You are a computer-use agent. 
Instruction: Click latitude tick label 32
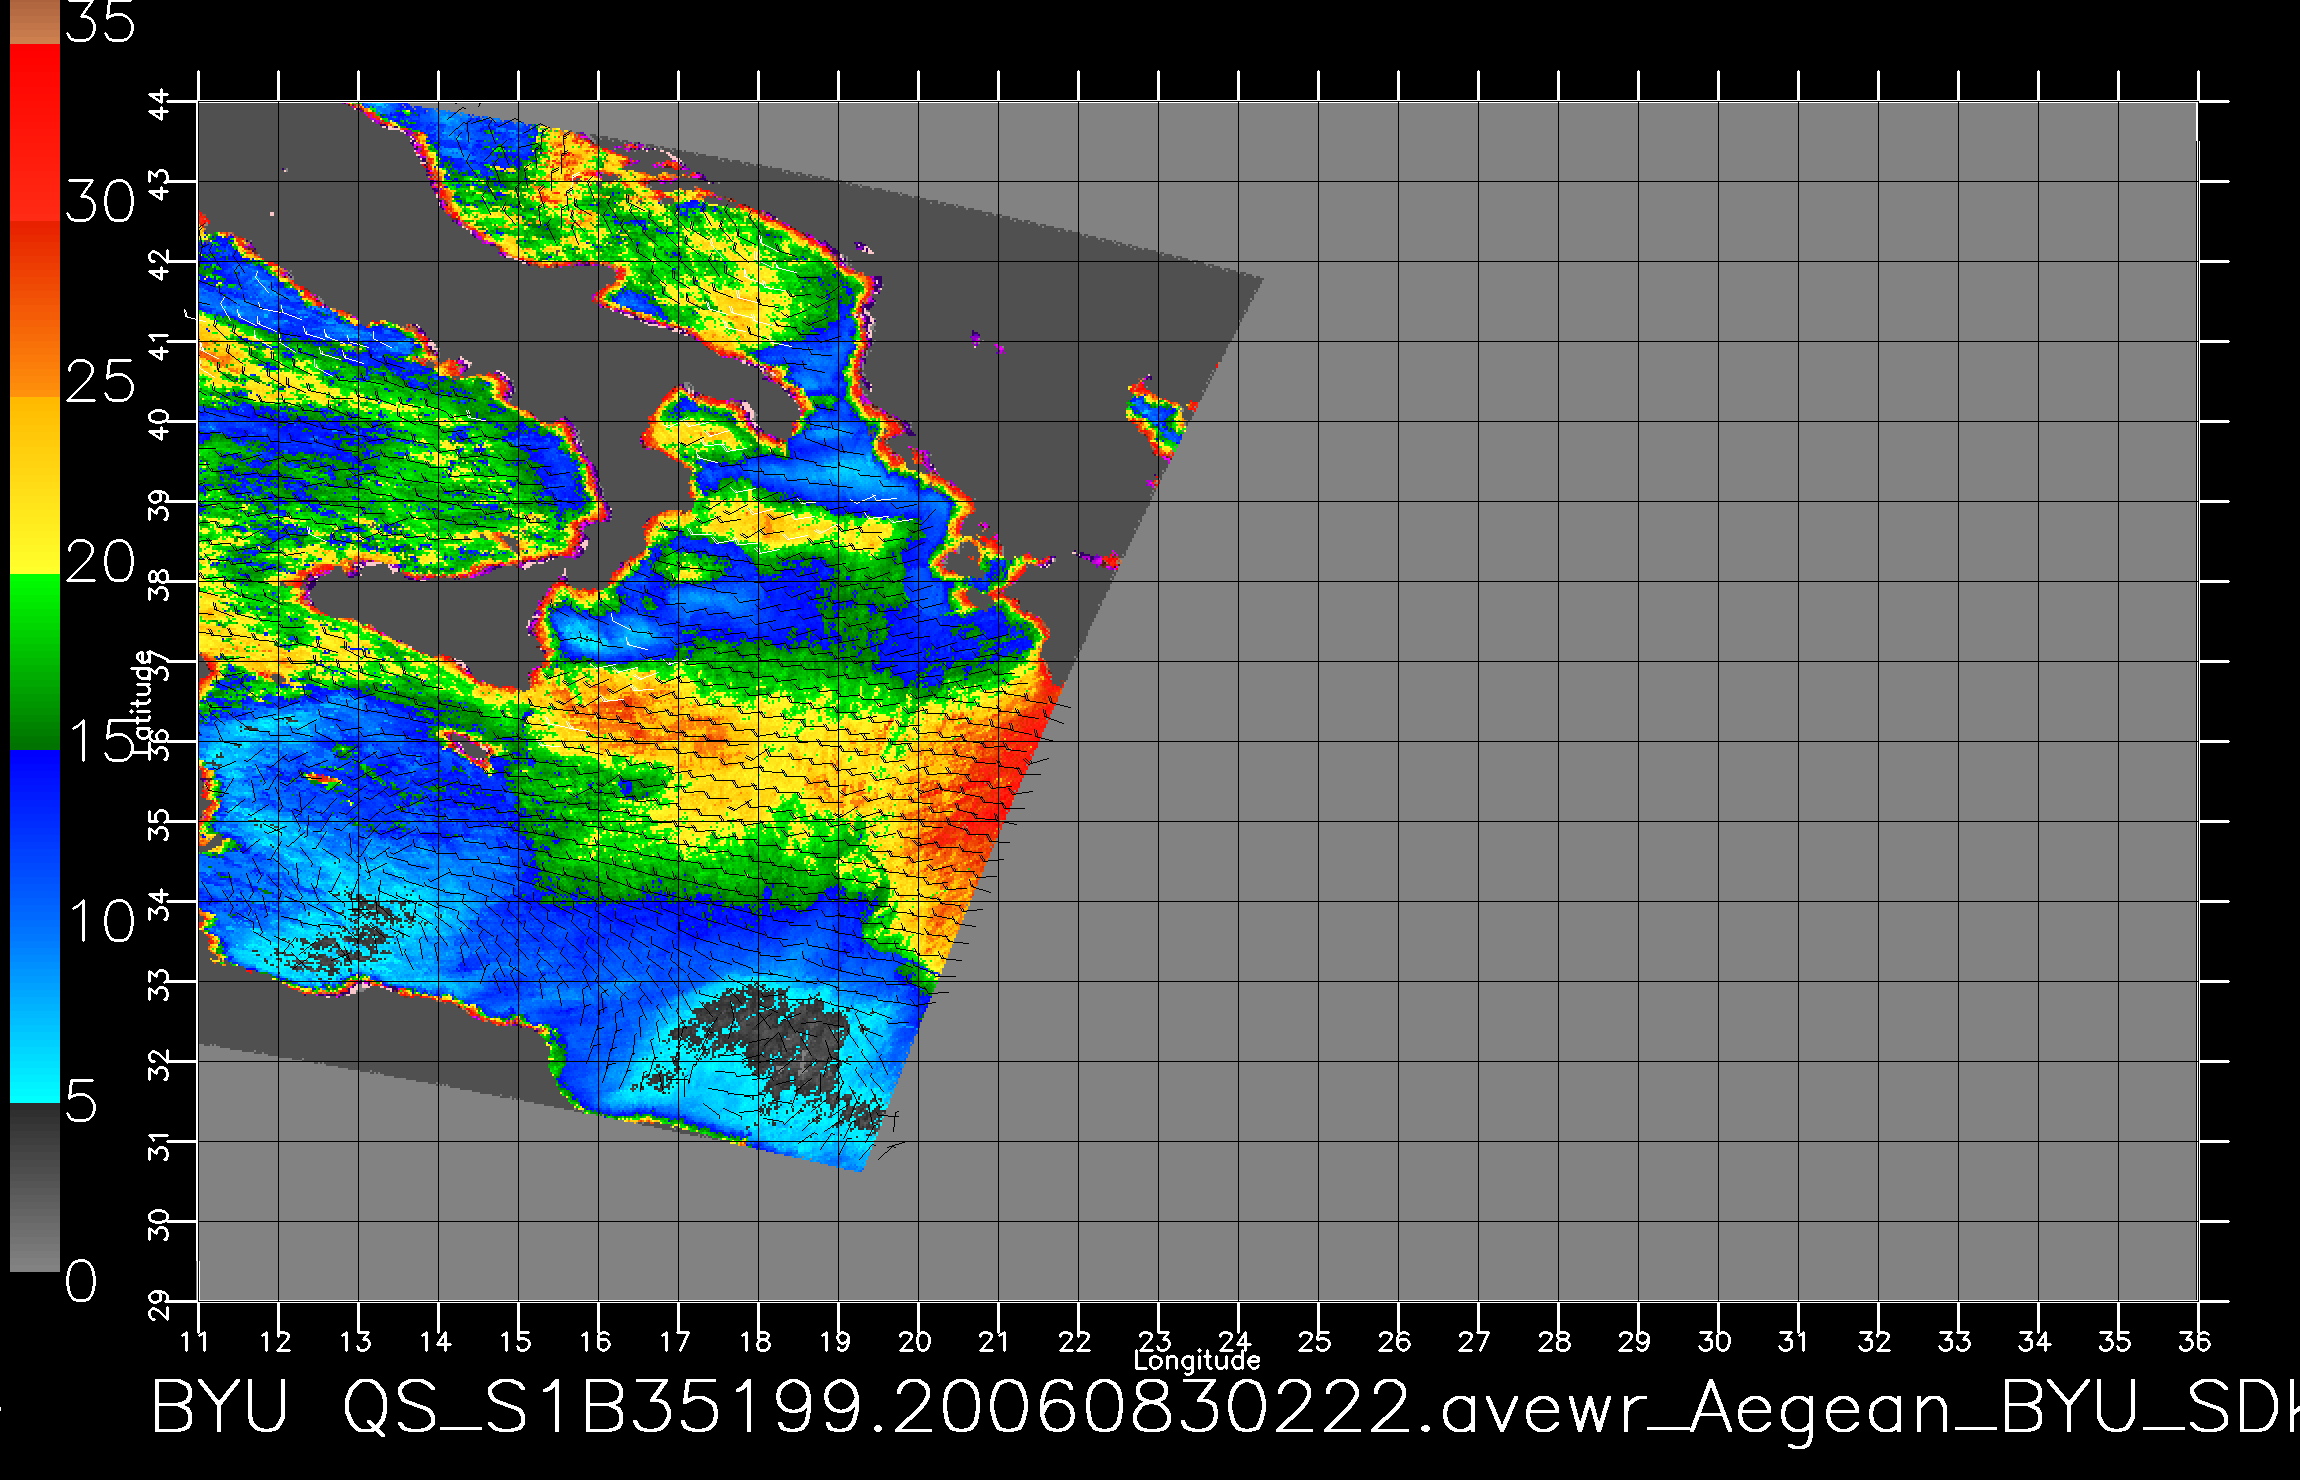point(160,1063)
